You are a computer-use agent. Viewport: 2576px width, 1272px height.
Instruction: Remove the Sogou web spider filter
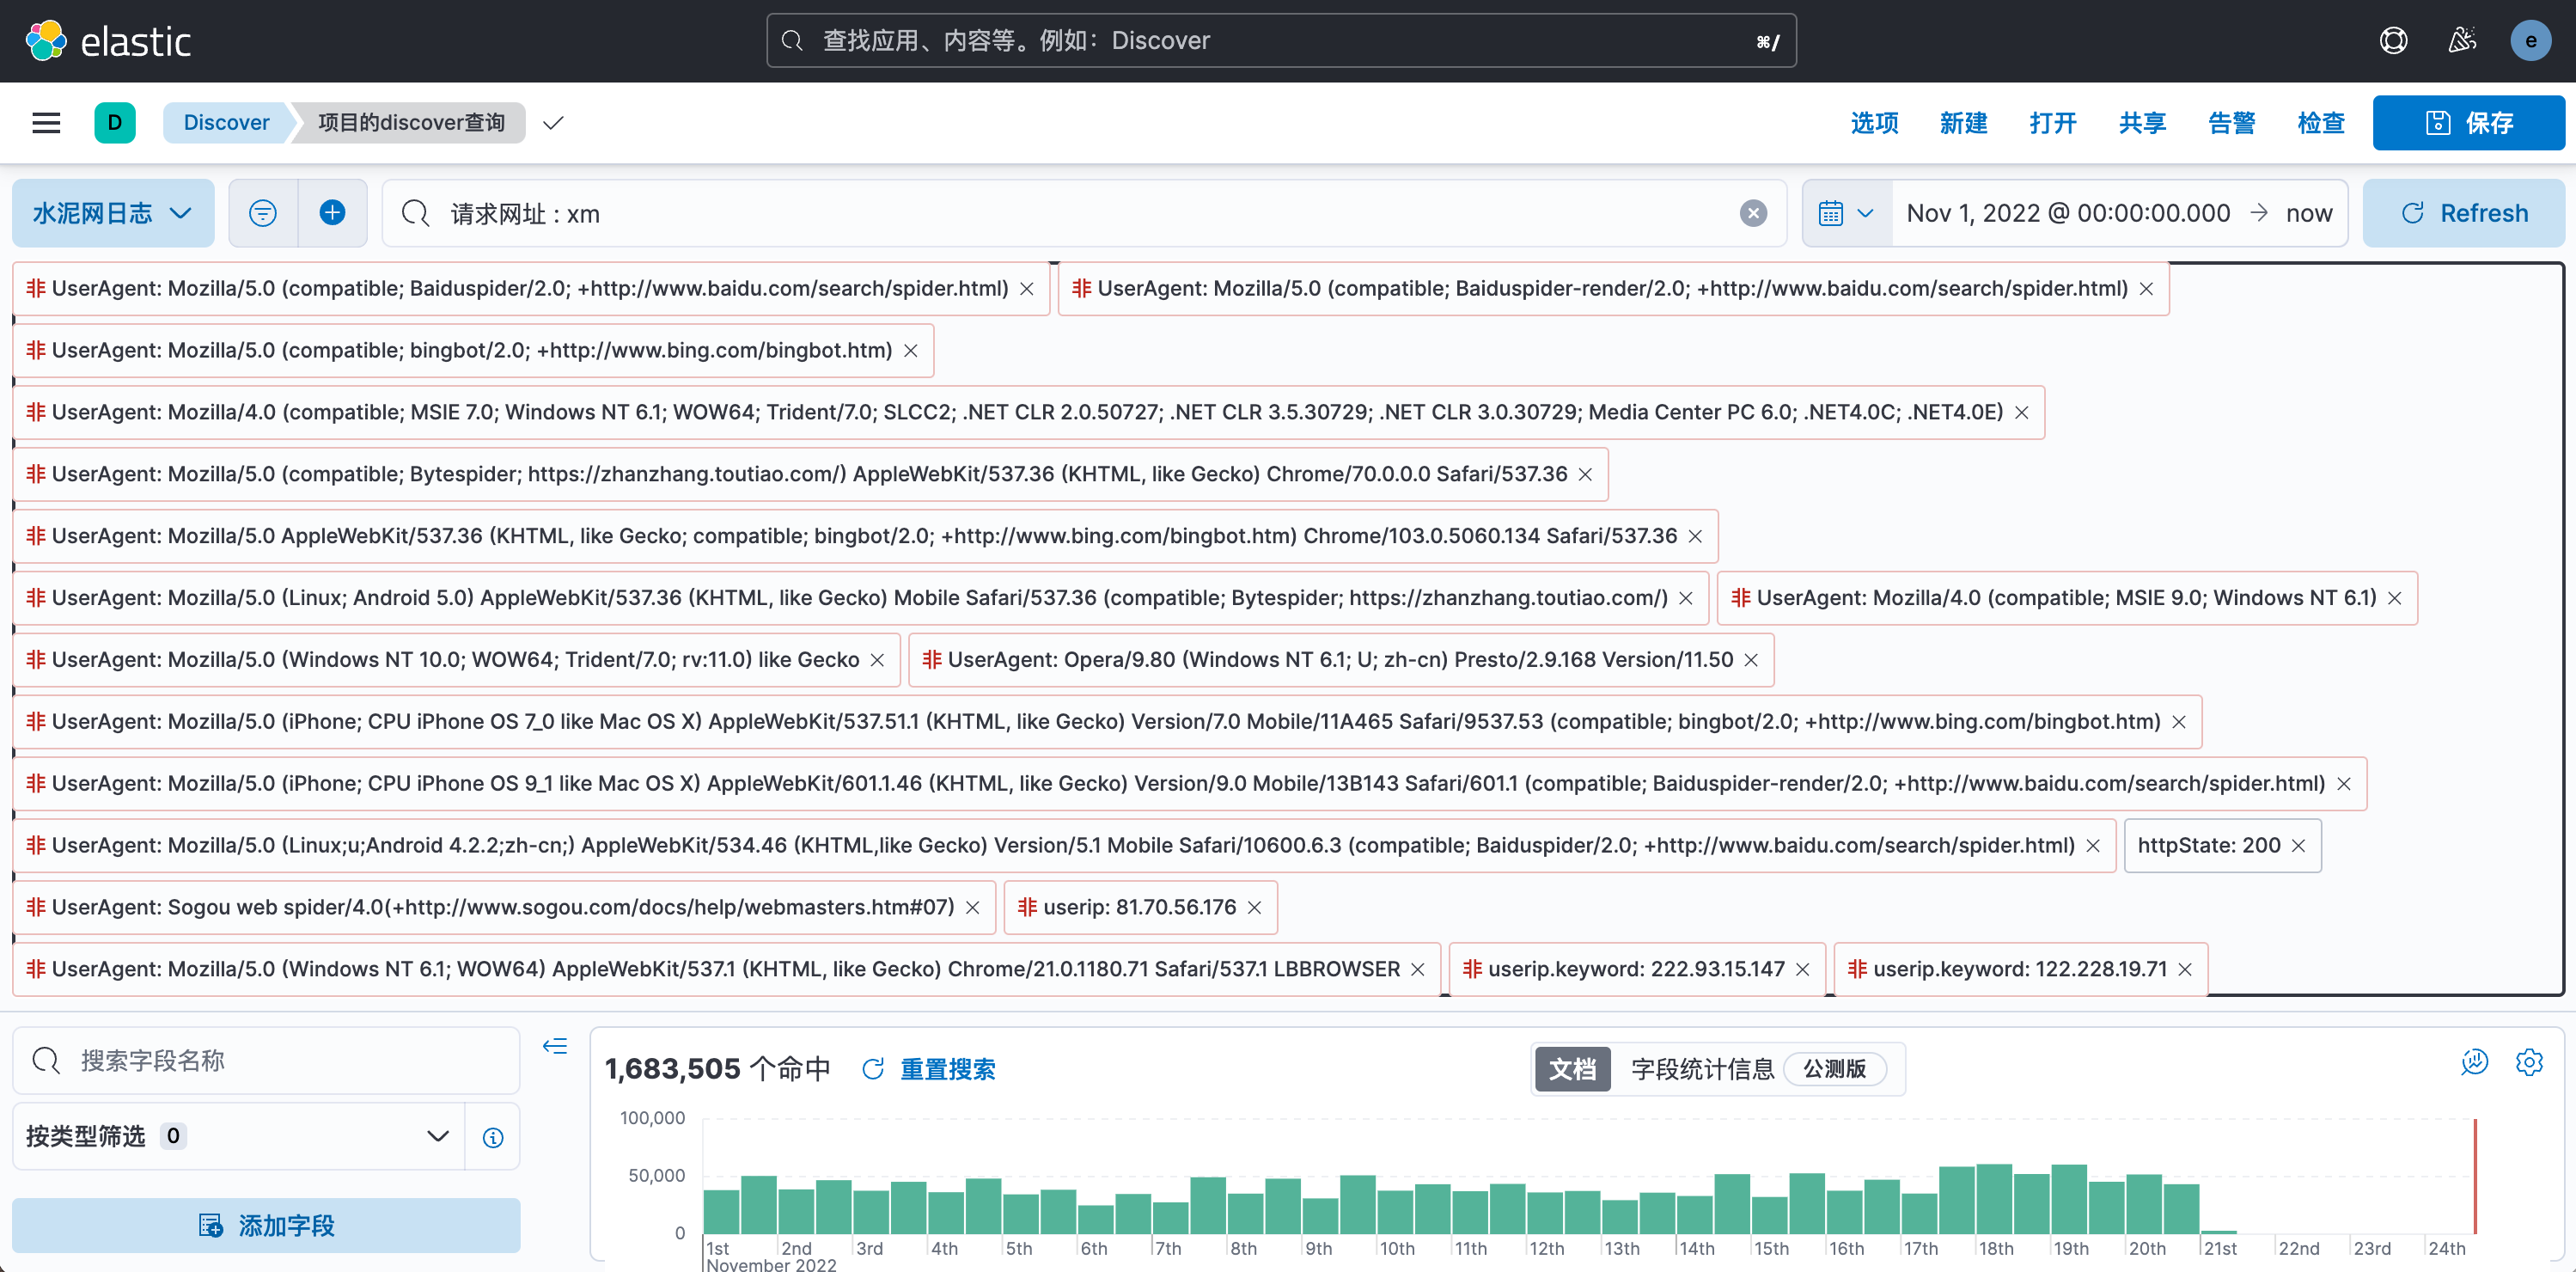click(x=972, y=908)
